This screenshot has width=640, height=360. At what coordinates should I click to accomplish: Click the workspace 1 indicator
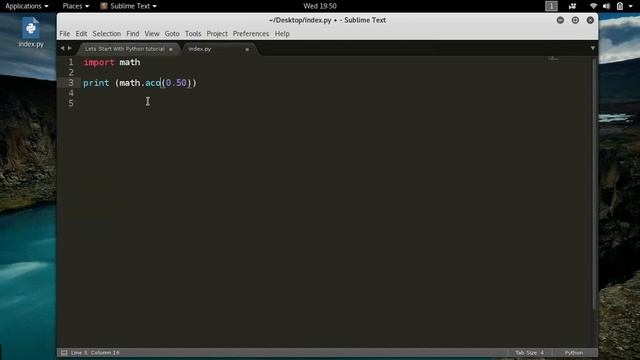pos(551,6)
